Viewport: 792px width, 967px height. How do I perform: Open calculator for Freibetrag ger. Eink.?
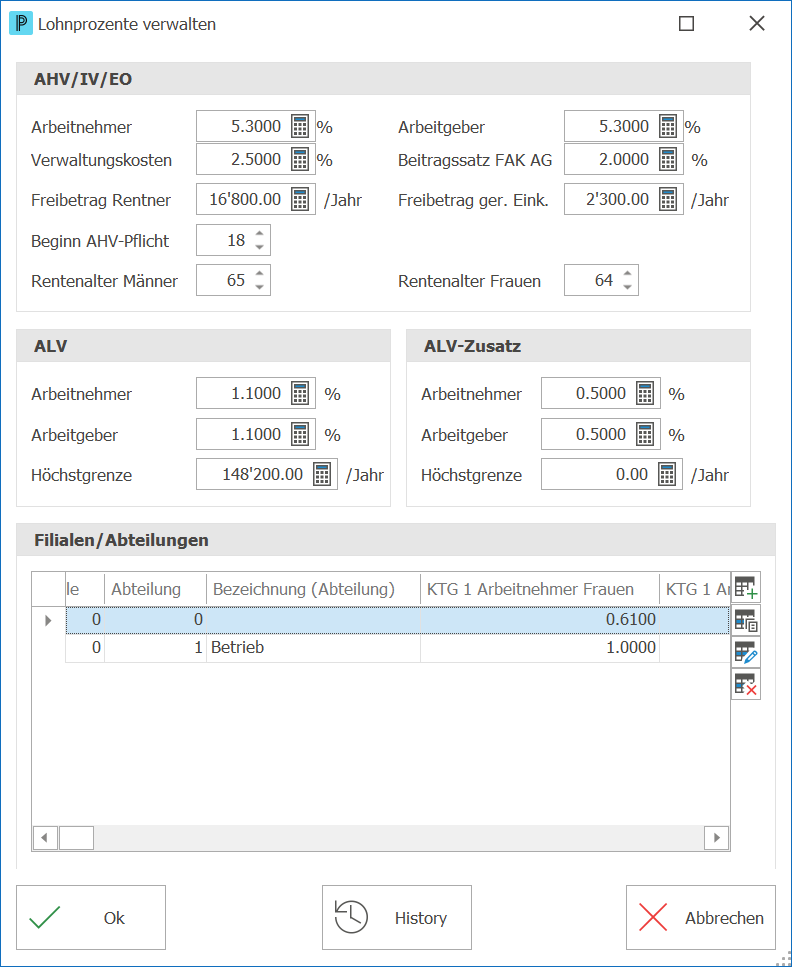coord(668,199)
